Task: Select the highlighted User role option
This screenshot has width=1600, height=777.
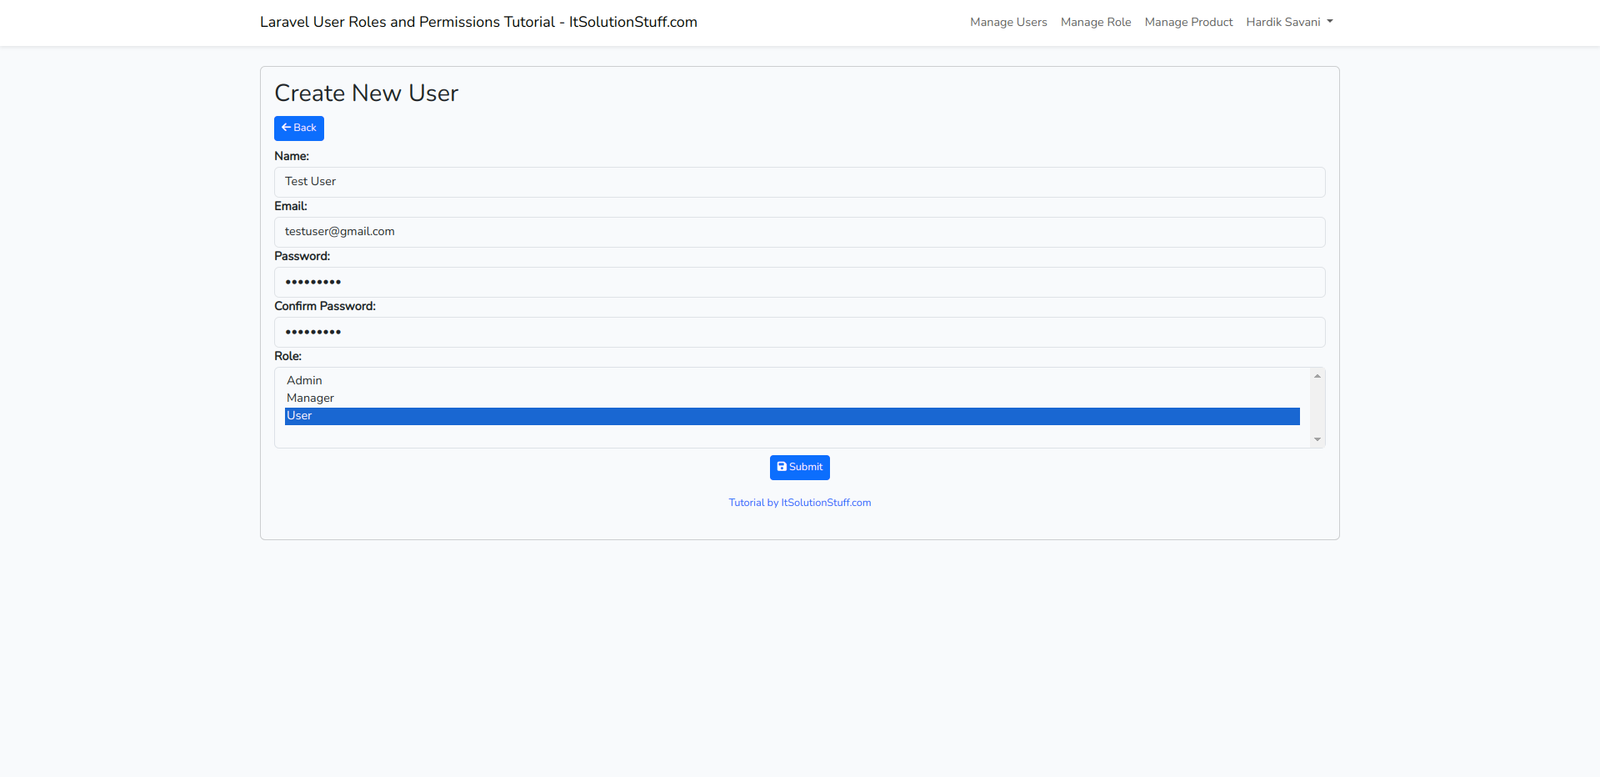Action: (790, 416)
